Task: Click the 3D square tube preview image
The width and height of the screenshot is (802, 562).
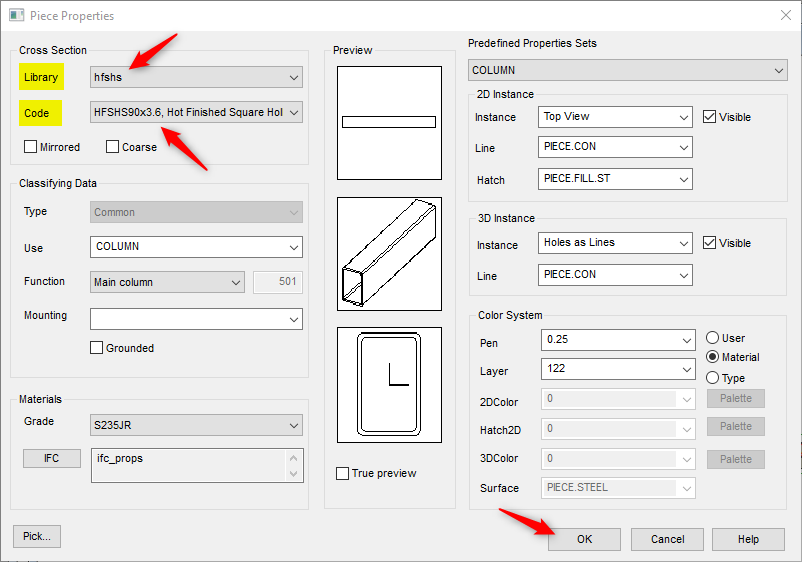Action: [x=389, y=254]
